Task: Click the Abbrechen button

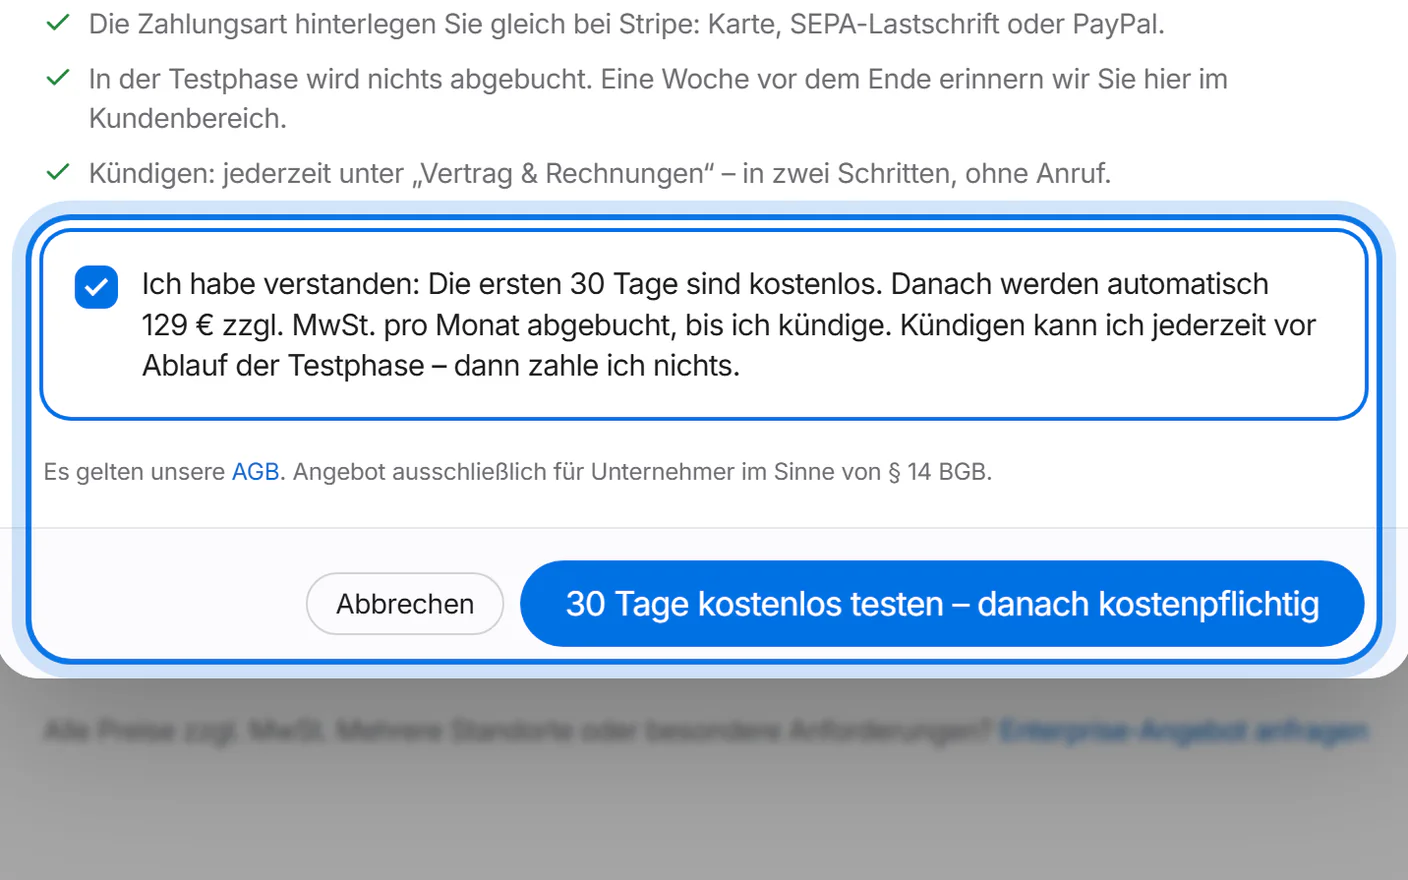Action: (405, 604)
